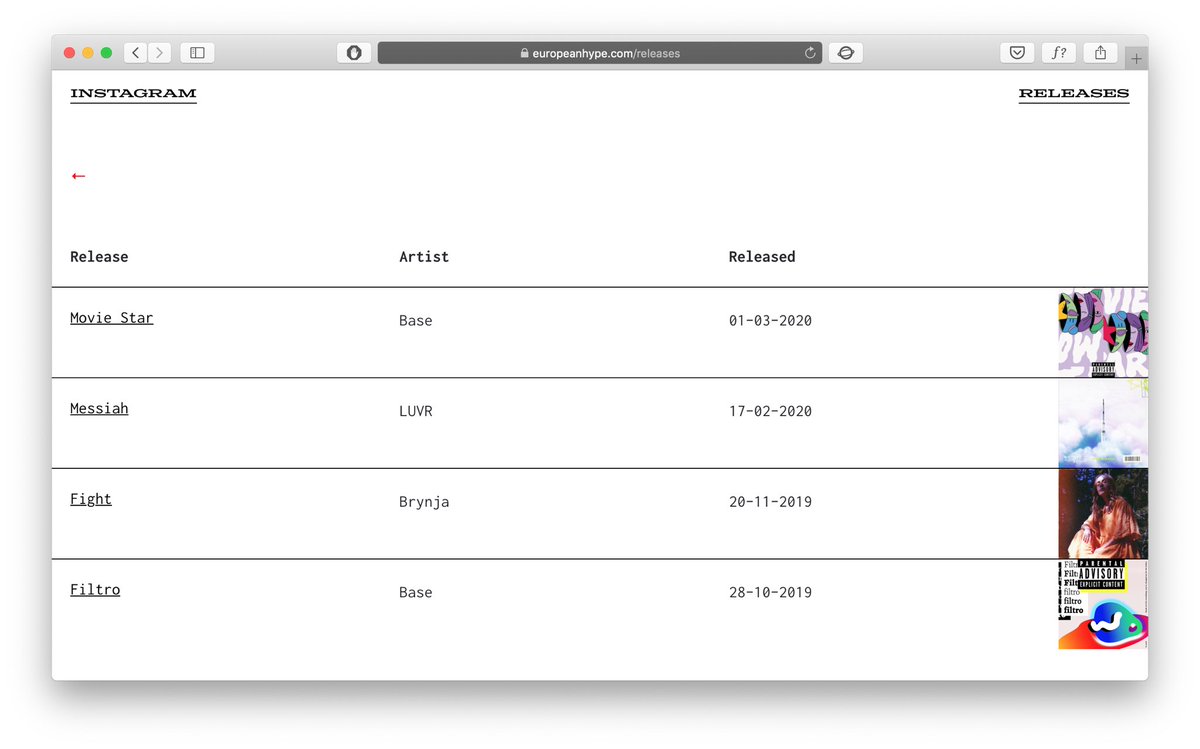Open the INSTAGRAM link
This screenshot has width=1200, height=749.
click(x=133, y=94)
